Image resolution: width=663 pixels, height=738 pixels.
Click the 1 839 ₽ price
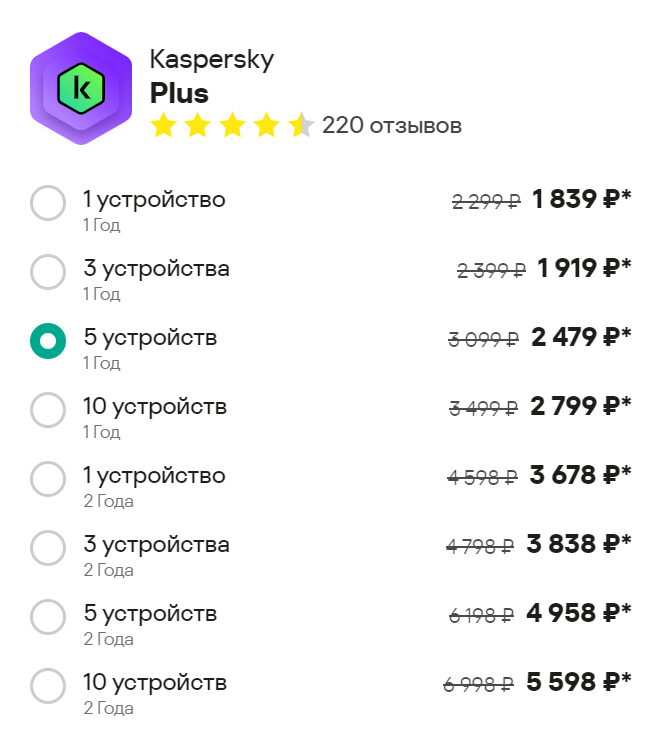pos(582,199)
